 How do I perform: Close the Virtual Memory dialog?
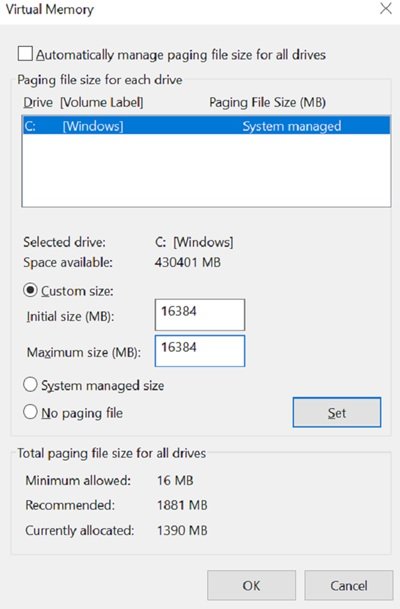[x=386, y=9]
